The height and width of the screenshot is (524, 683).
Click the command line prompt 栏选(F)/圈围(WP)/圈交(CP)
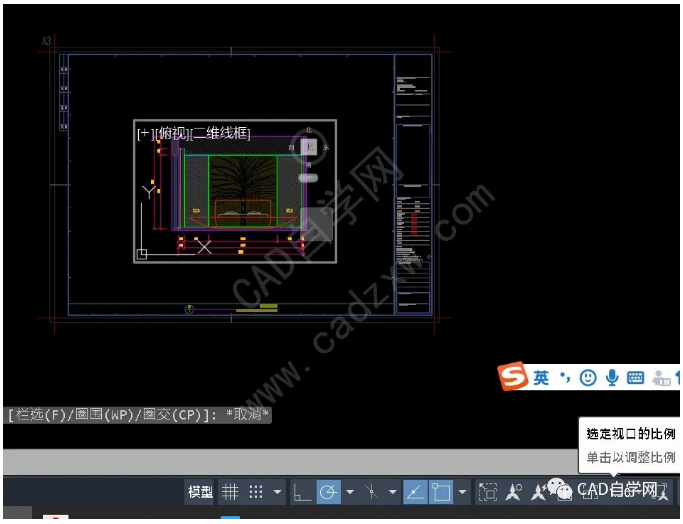[112, 415]
